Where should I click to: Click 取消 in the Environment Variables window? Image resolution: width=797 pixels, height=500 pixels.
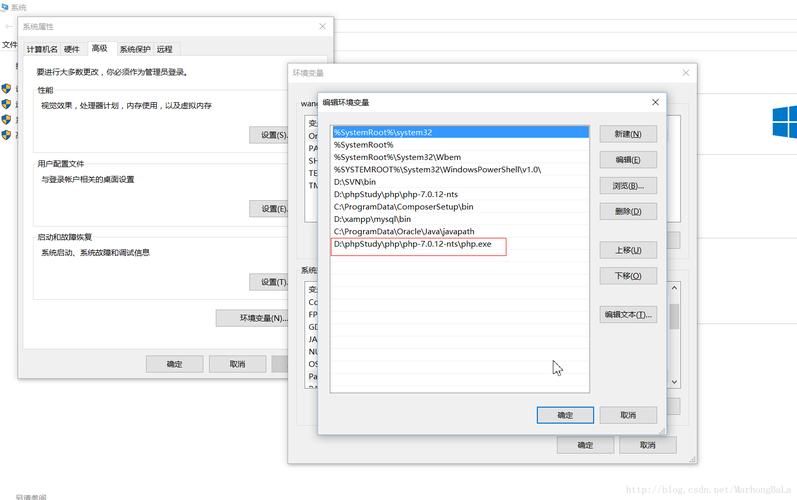pyautogui.click(x=648, y=445)
